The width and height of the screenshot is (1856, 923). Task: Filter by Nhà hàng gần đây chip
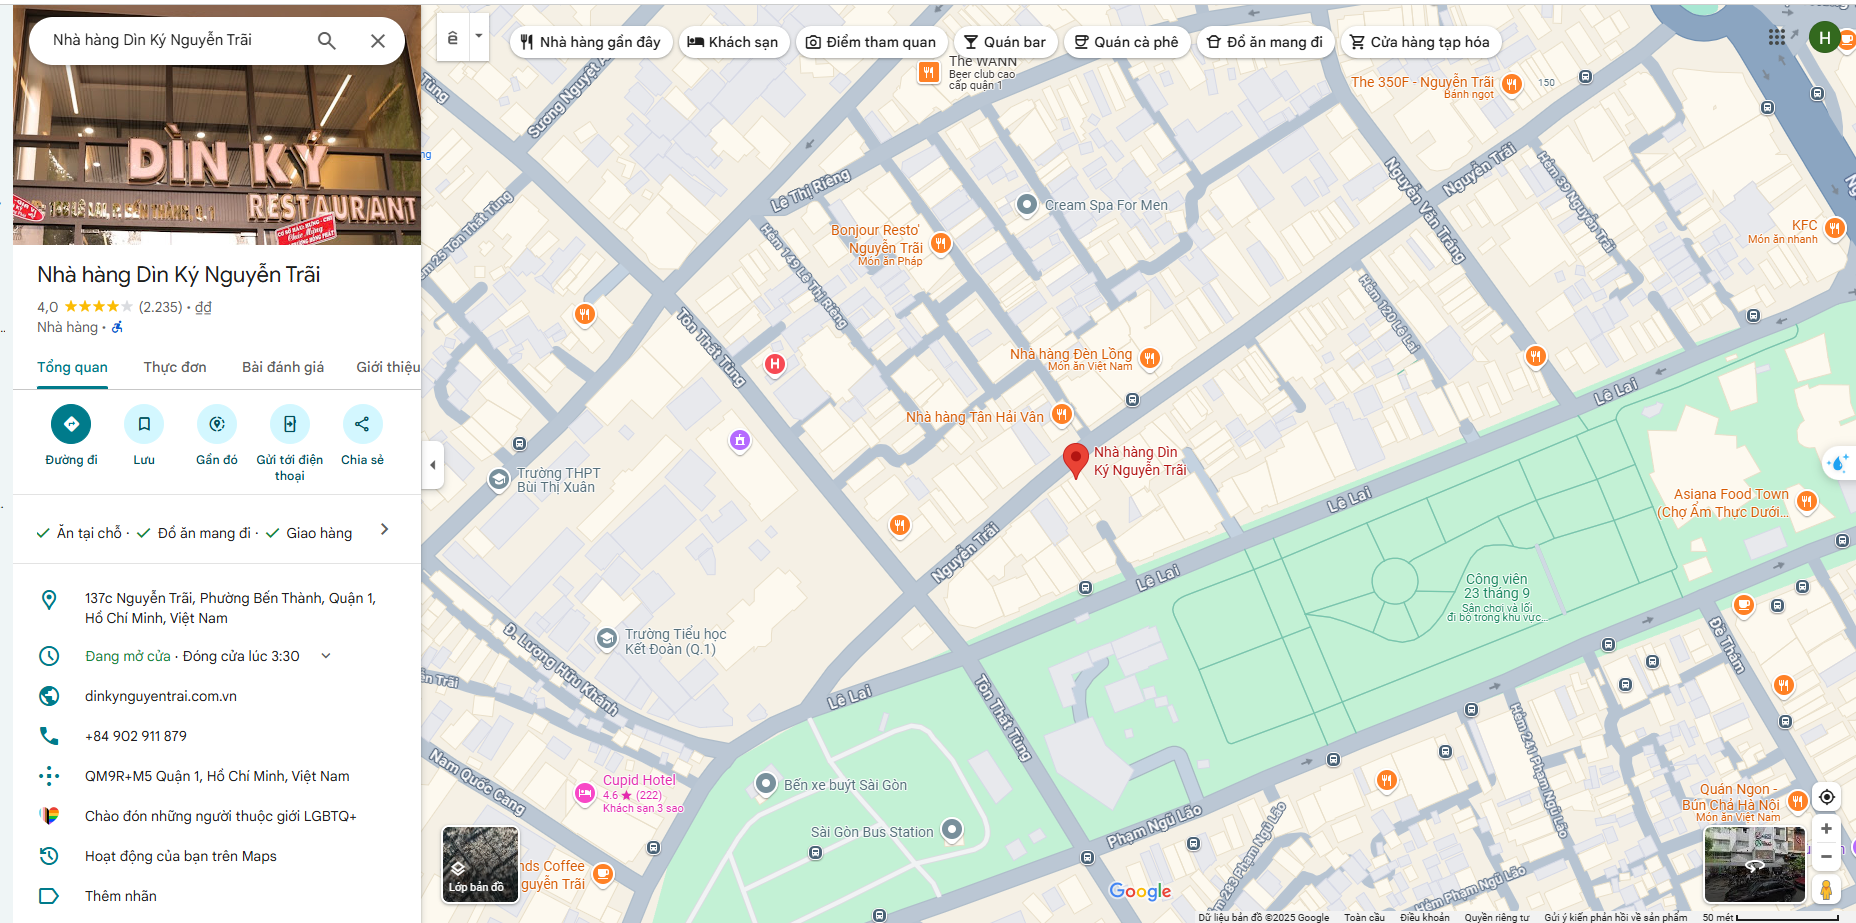pyautogui.click(x=590, y=42)
